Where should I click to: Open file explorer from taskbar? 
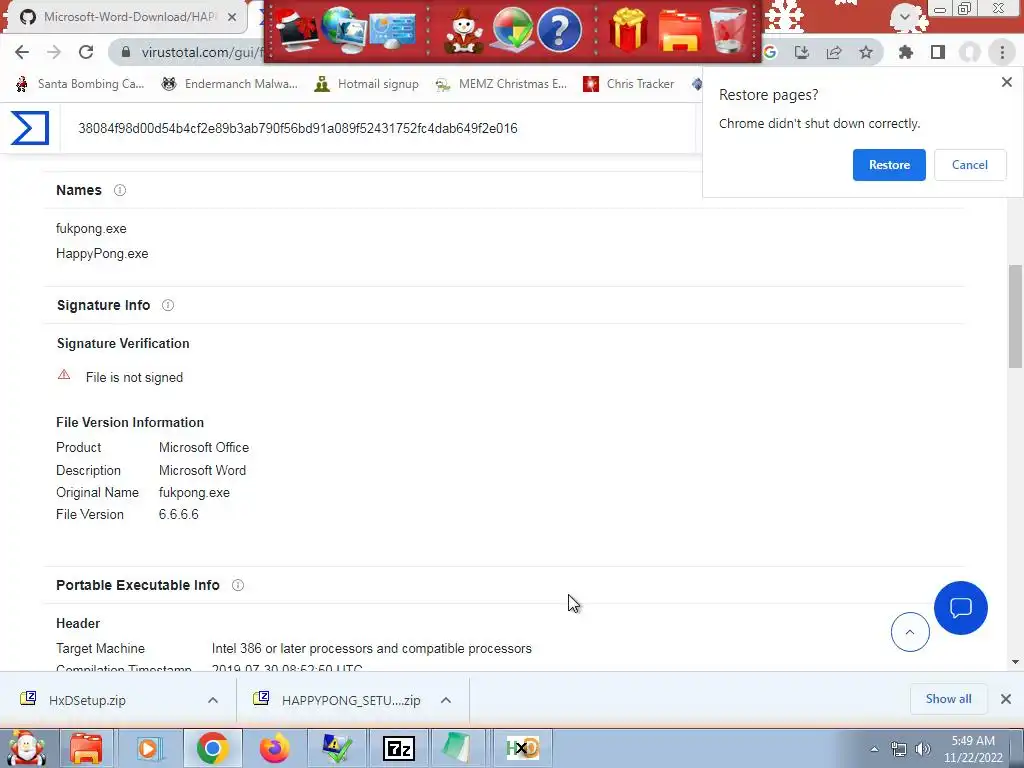(87, 748)
